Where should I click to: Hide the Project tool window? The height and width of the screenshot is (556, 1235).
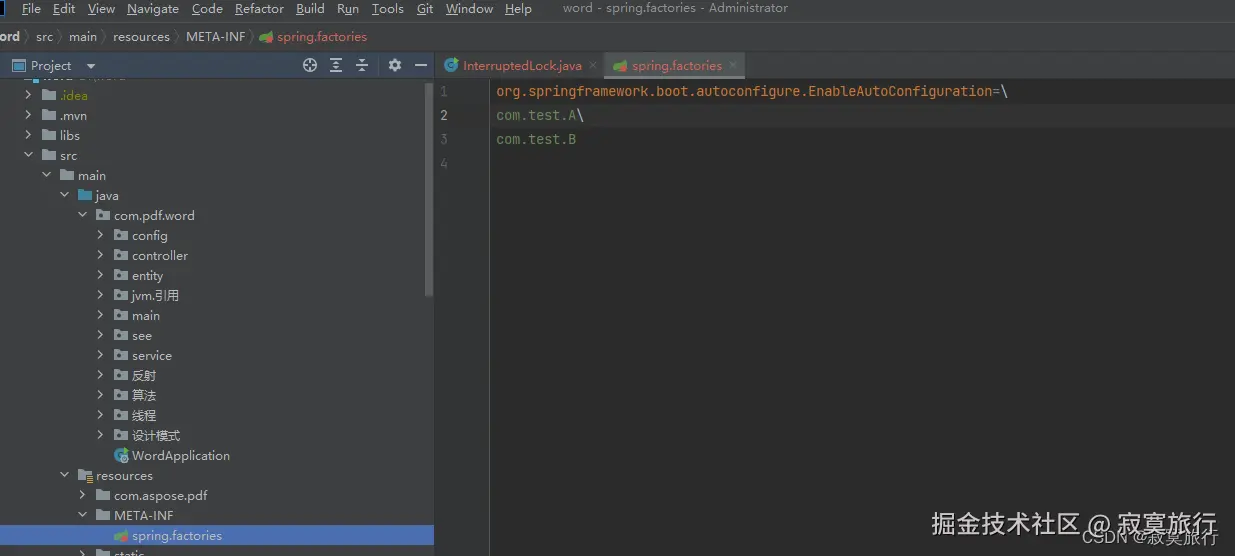[x=421, y=65]
